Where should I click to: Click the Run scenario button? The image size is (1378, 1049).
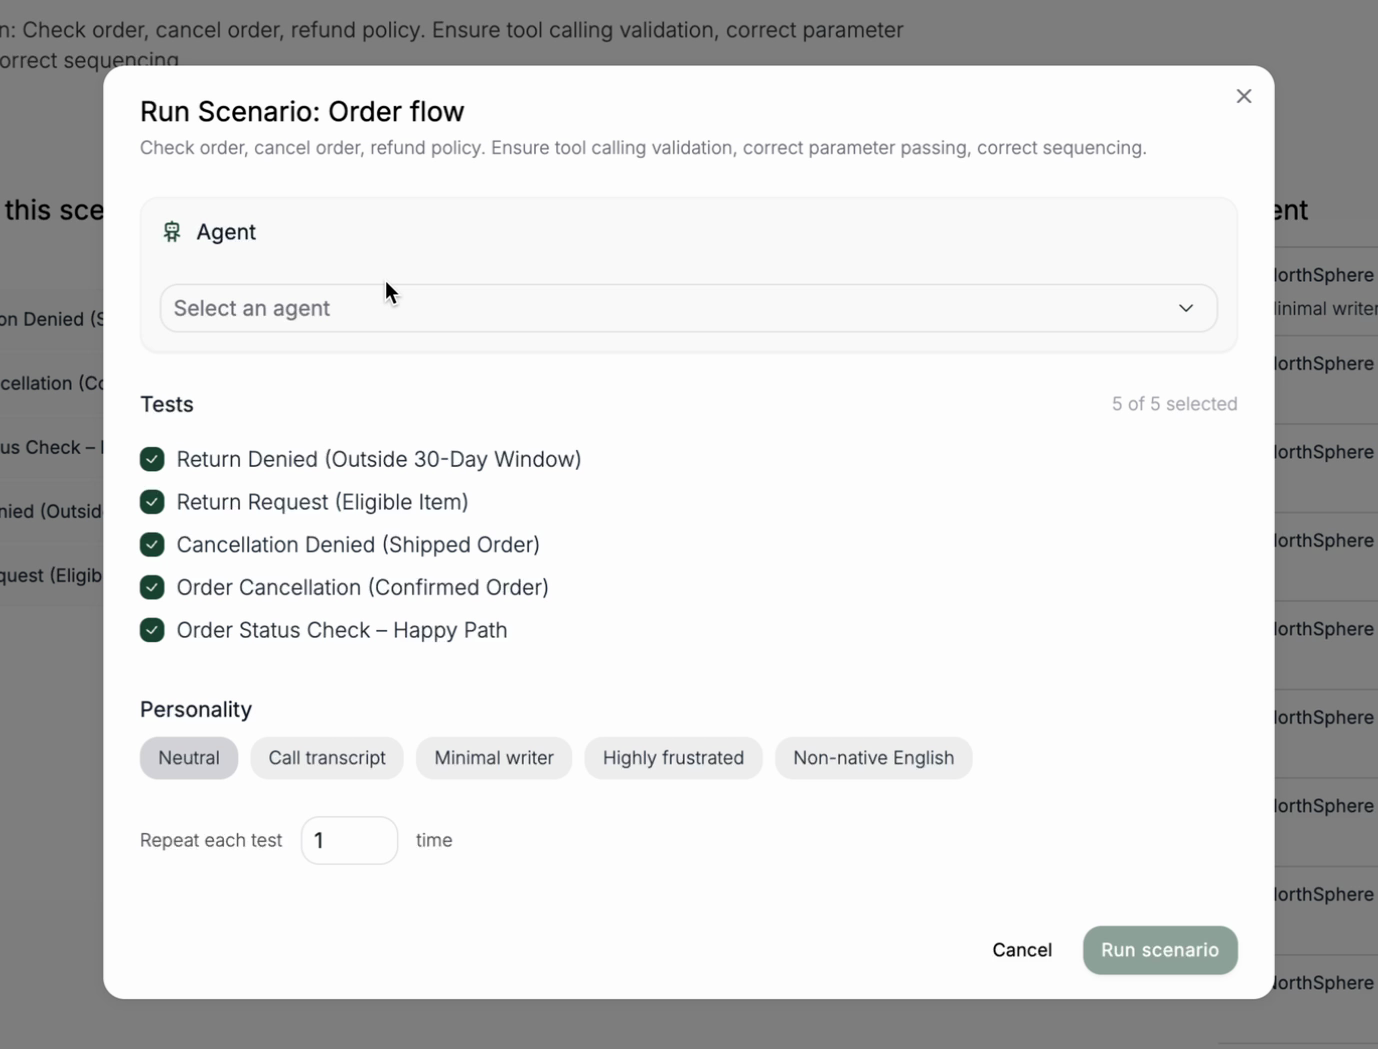click(1159, 950)
